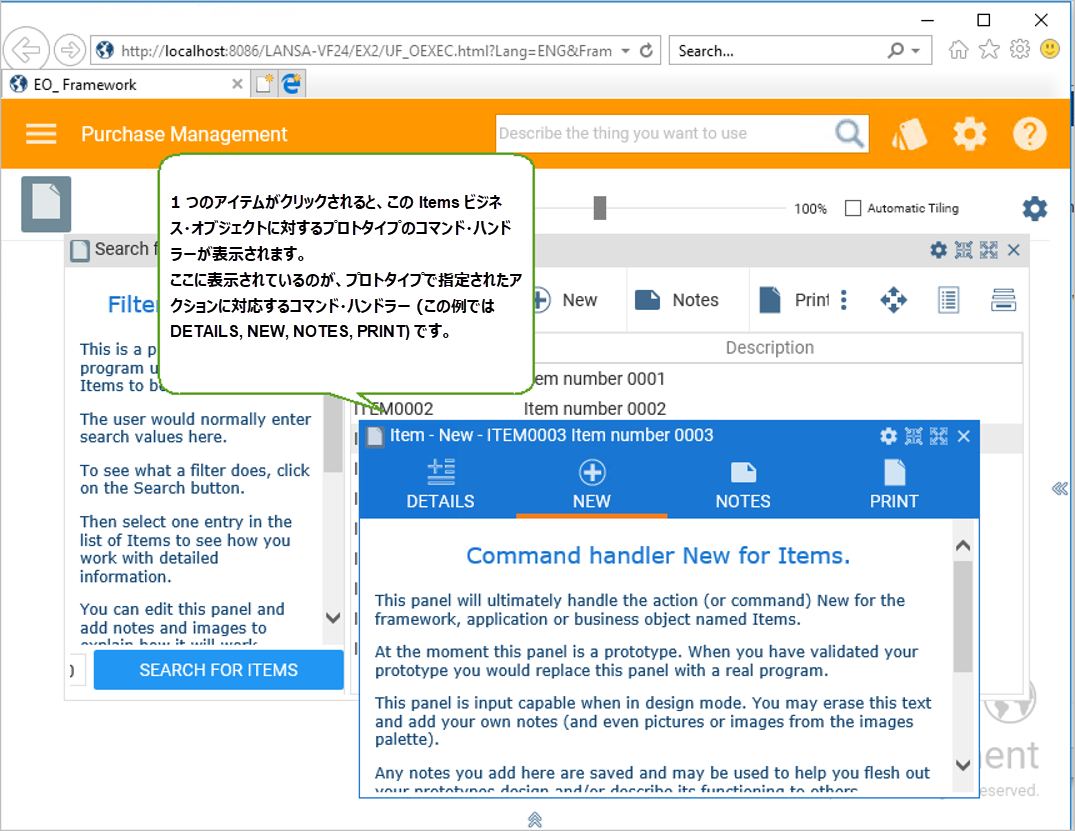Close the Item - New window
The height and width of the screenshot is (831, 1075).
[x=963, y=436]
